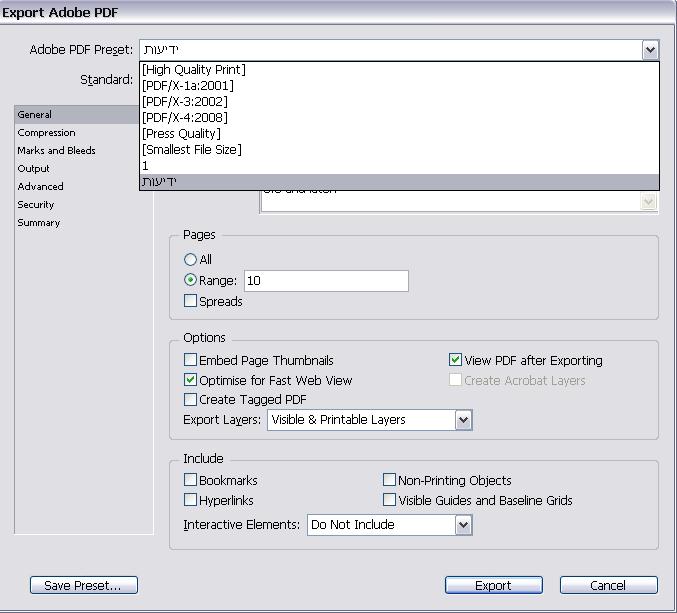Check the Hyperlinks include option
Screen dimensions: 677x613
191,500
